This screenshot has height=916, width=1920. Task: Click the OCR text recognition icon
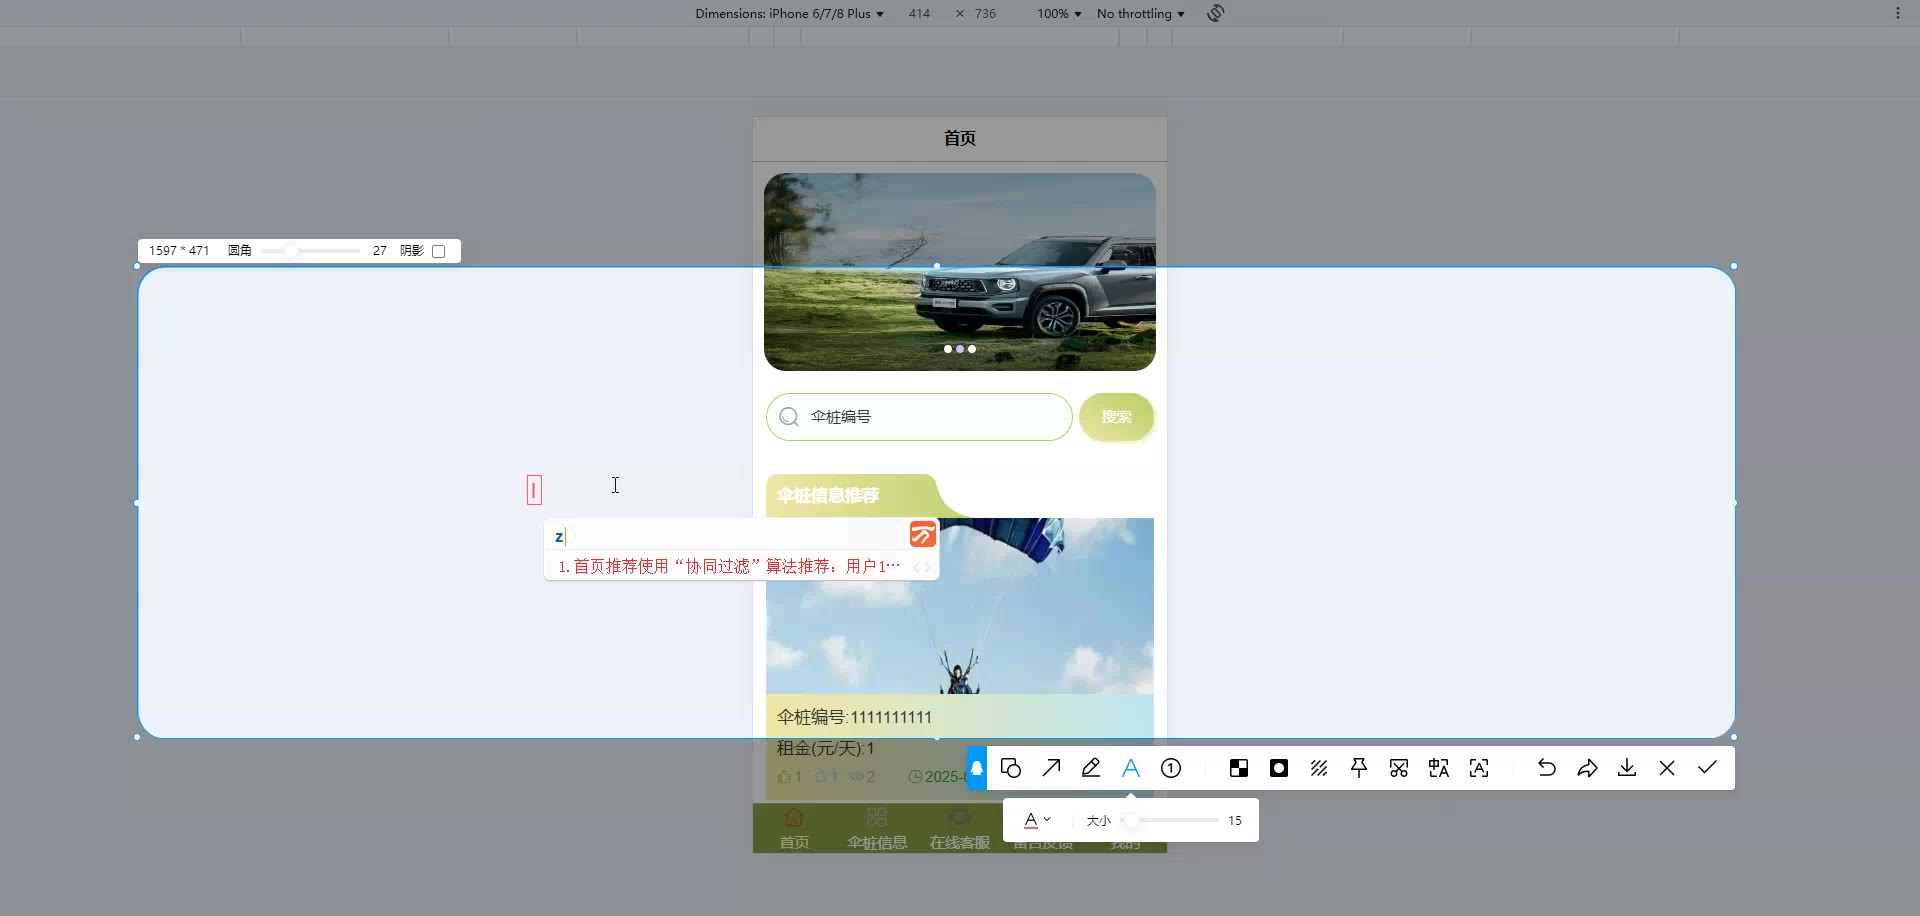click(1479, 768)
